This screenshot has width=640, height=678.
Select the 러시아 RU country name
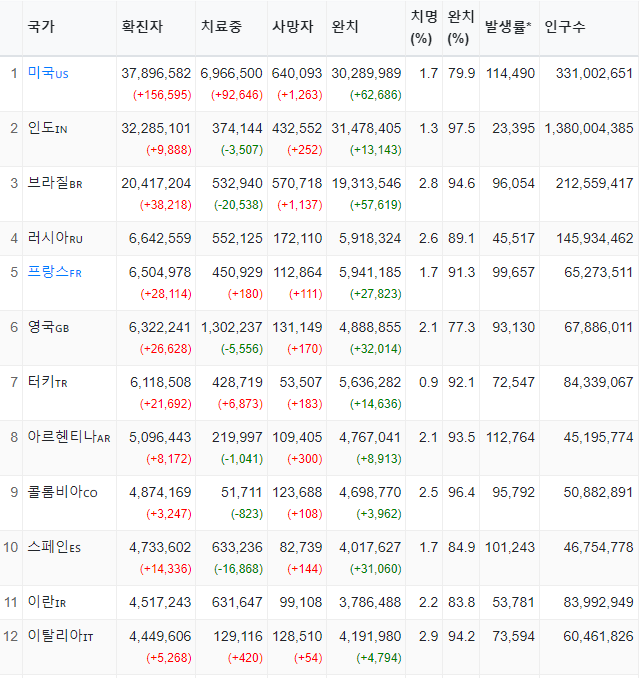(x=55, y=238)
